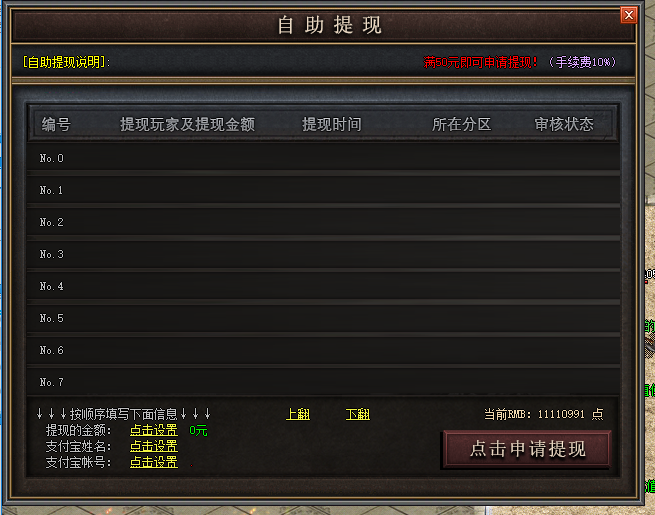This screenshot has width=655, height=515.
Task: Click the 点击申请提现 button
Action: pos(527,449)
